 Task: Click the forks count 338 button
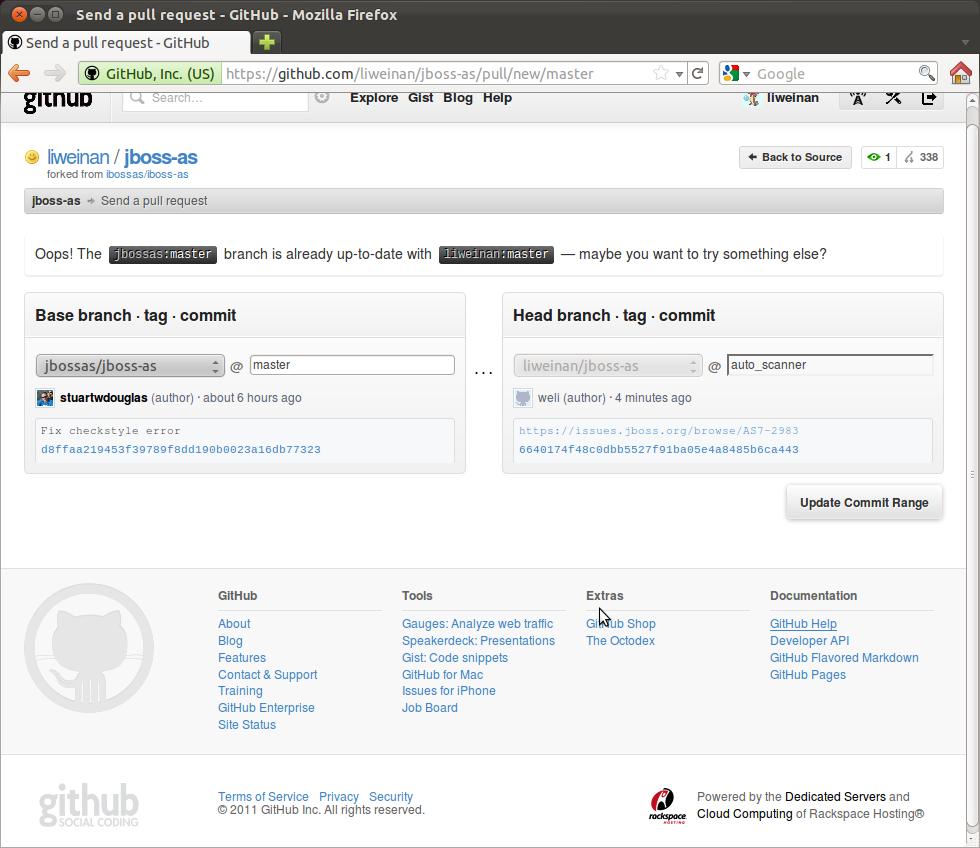(x=921, y=157)
